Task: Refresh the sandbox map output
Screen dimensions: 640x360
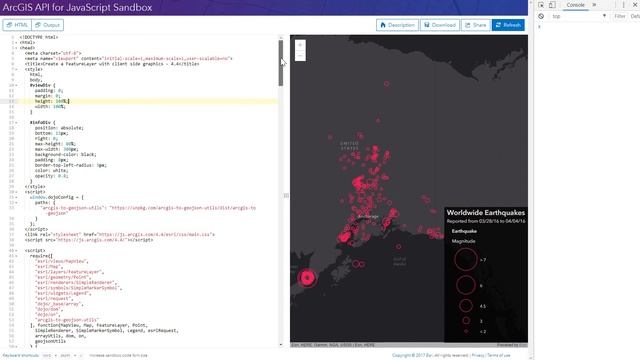Action: [x=508, y=25]
